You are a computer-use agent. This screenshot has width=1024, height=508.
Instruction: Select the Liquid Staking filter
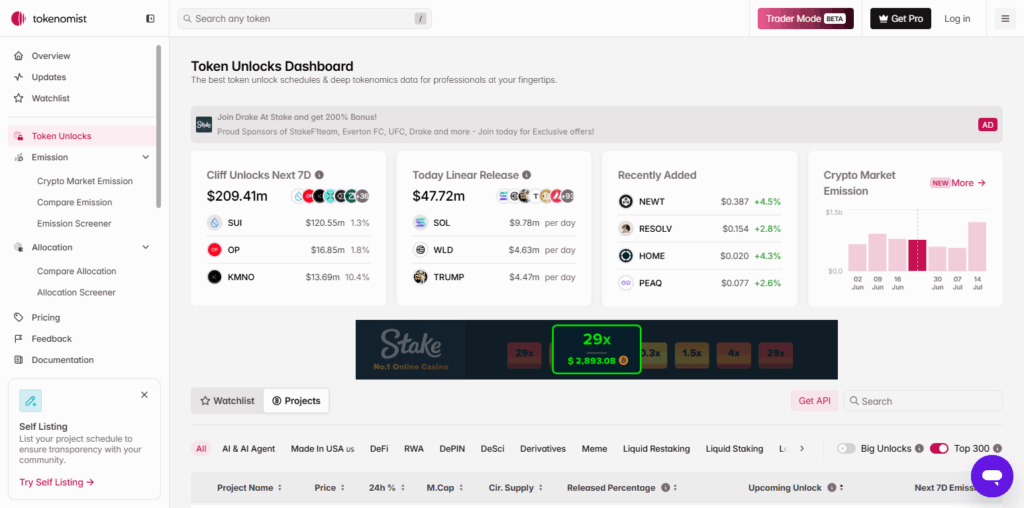point(734,449)
